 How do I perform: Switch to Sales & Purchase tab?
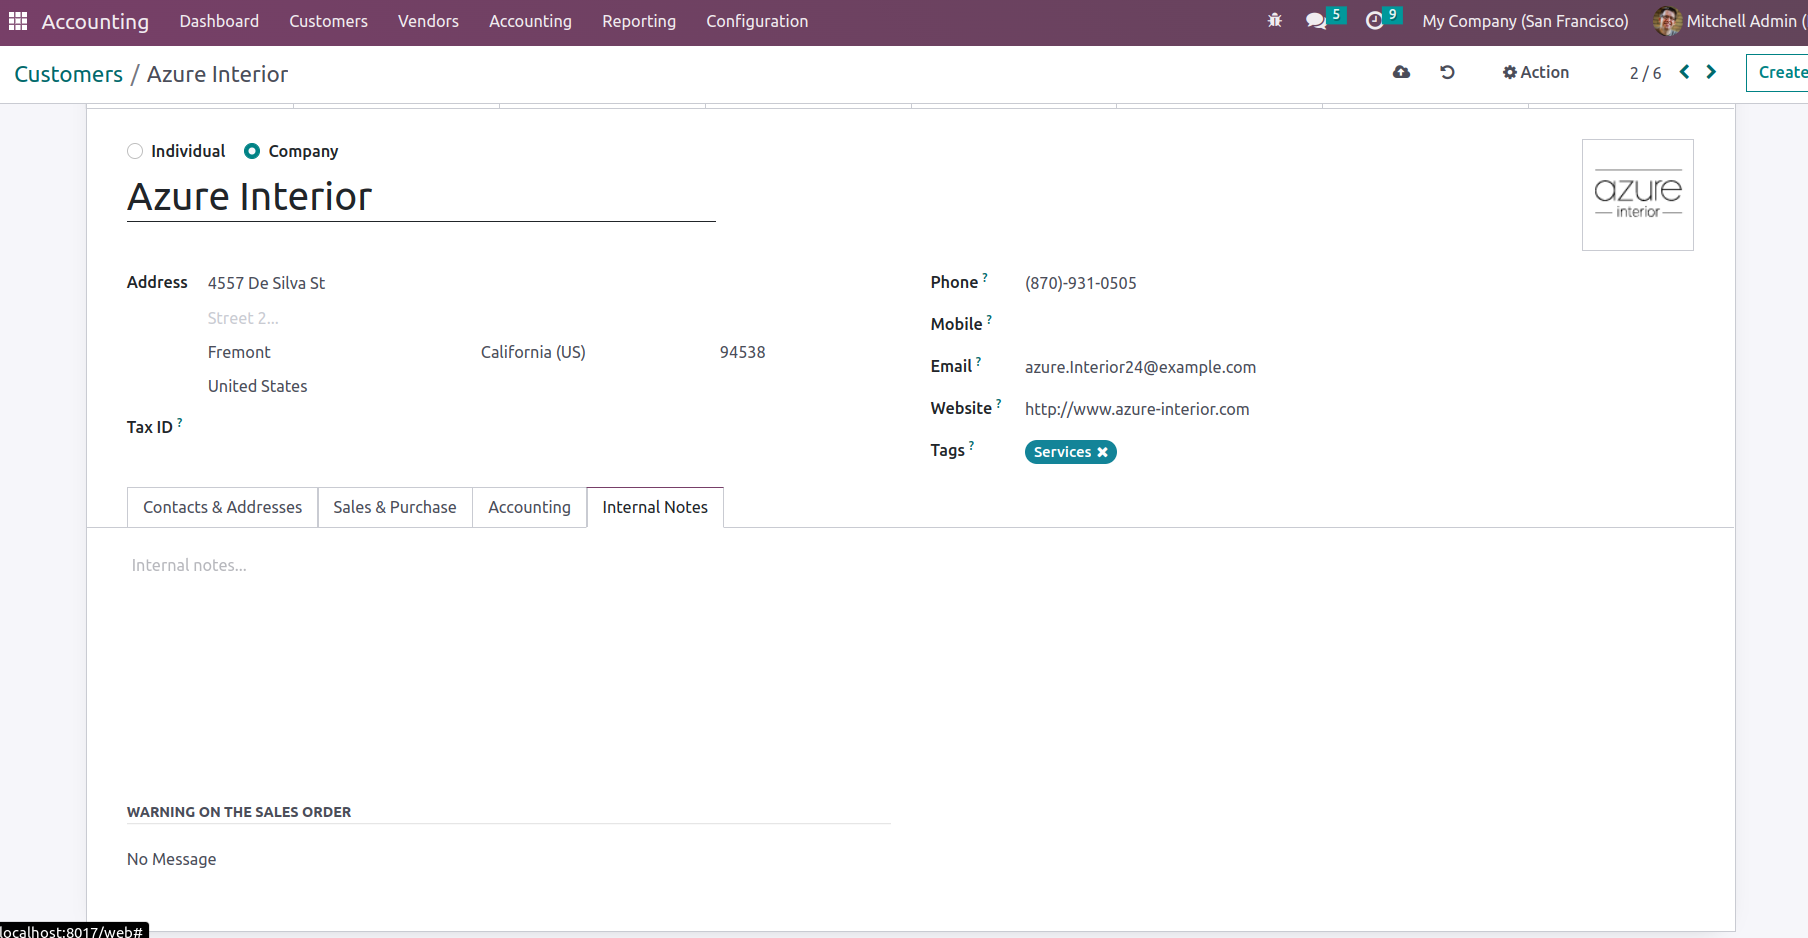[x=395, y=507]
